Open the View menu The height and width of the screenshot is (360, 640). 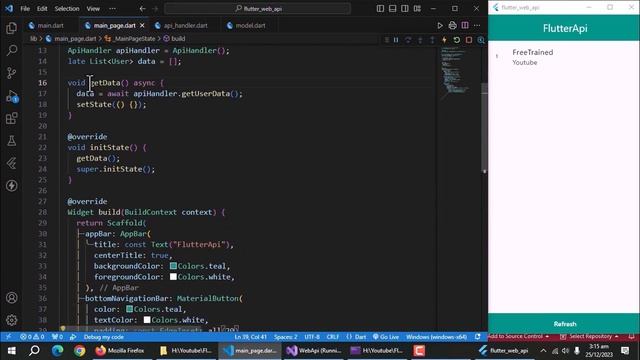pos(93,9)
